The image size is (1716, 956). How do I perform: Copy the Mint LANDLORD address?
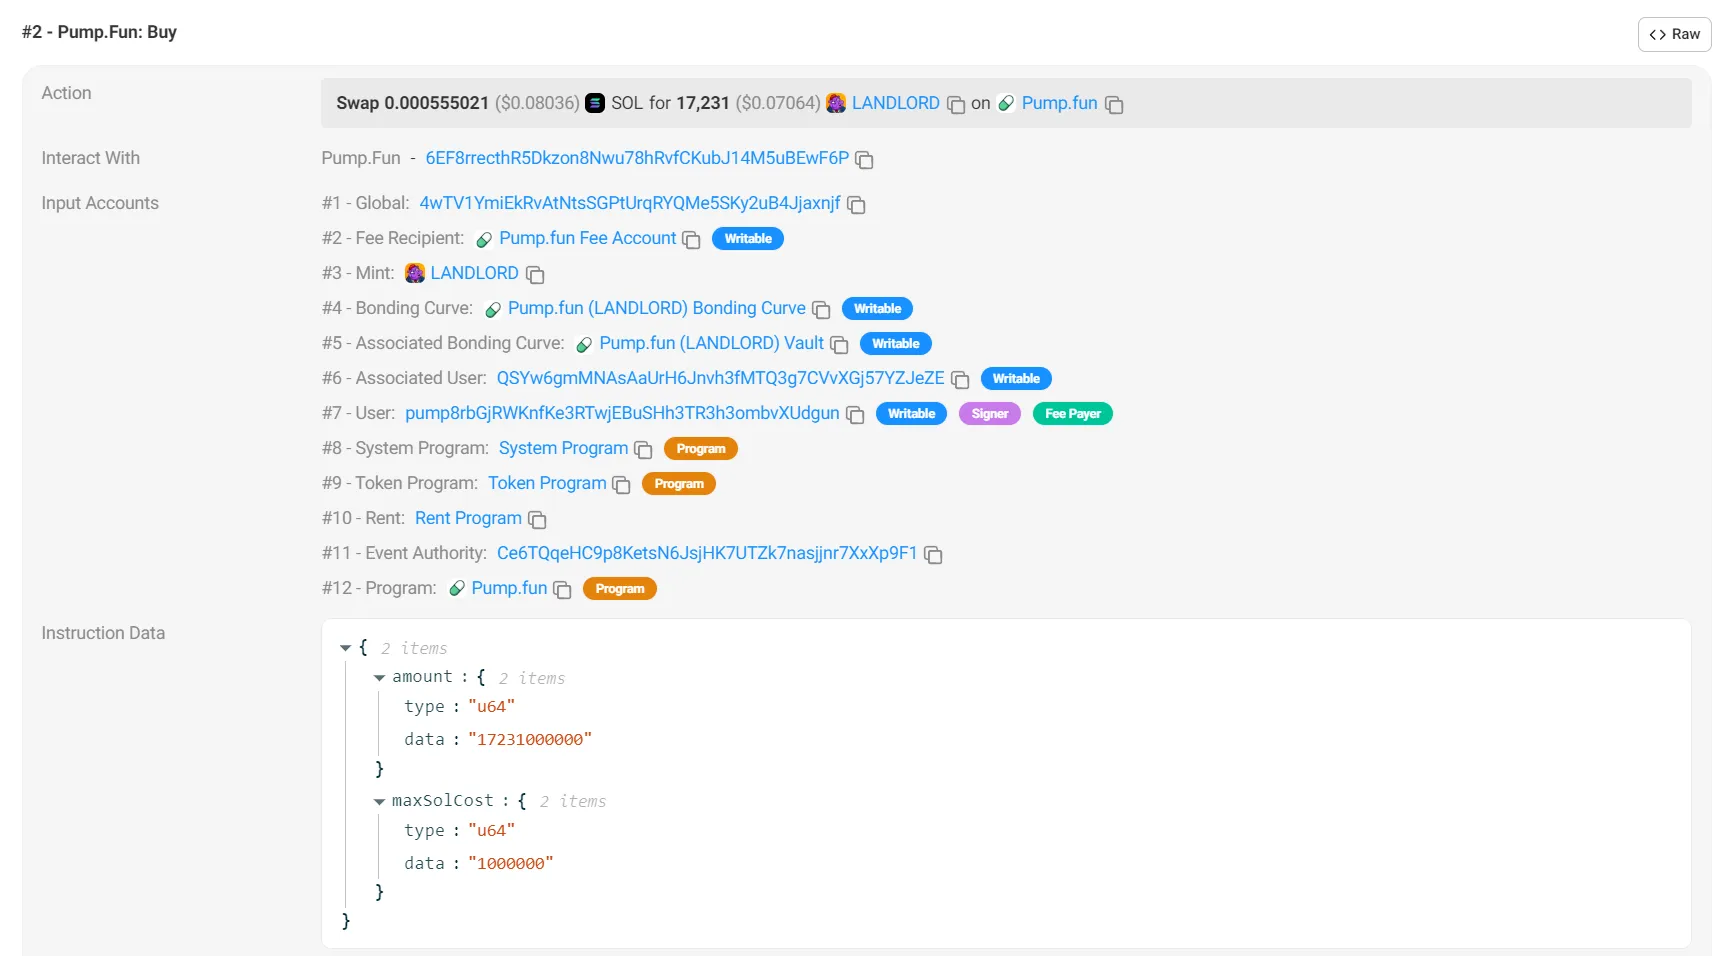click(x=535, y=275)
